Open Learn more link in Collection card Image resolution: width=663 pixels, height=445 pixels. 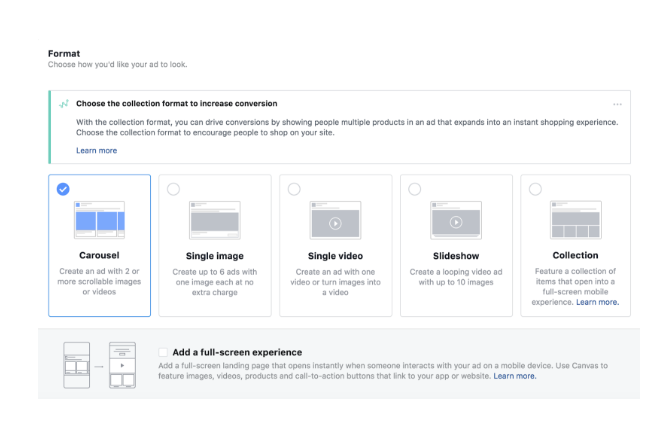[x=597, y=302]
